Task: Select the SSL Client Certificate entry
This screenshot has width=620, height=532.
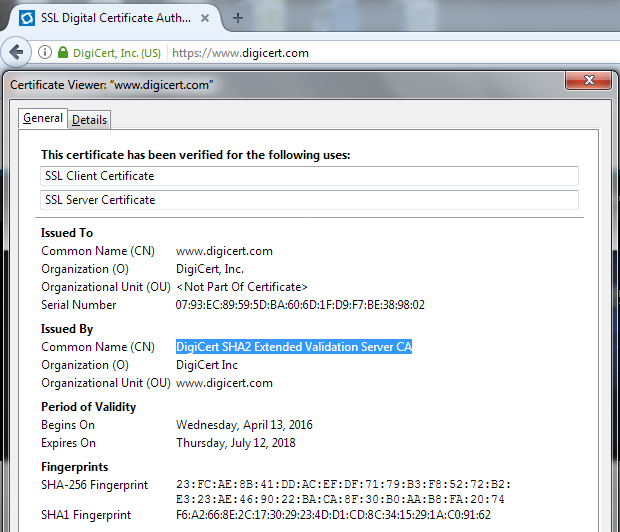Action: point(309,176)
